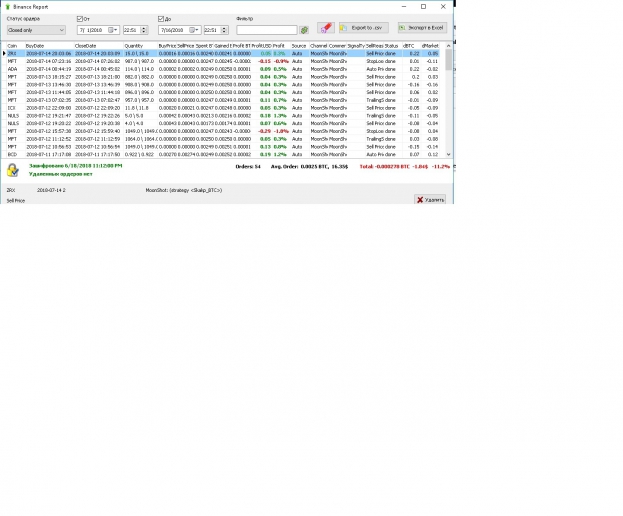Click the padlock encryption icon
The width and height of the screenshot is (623, 516).
13,170
